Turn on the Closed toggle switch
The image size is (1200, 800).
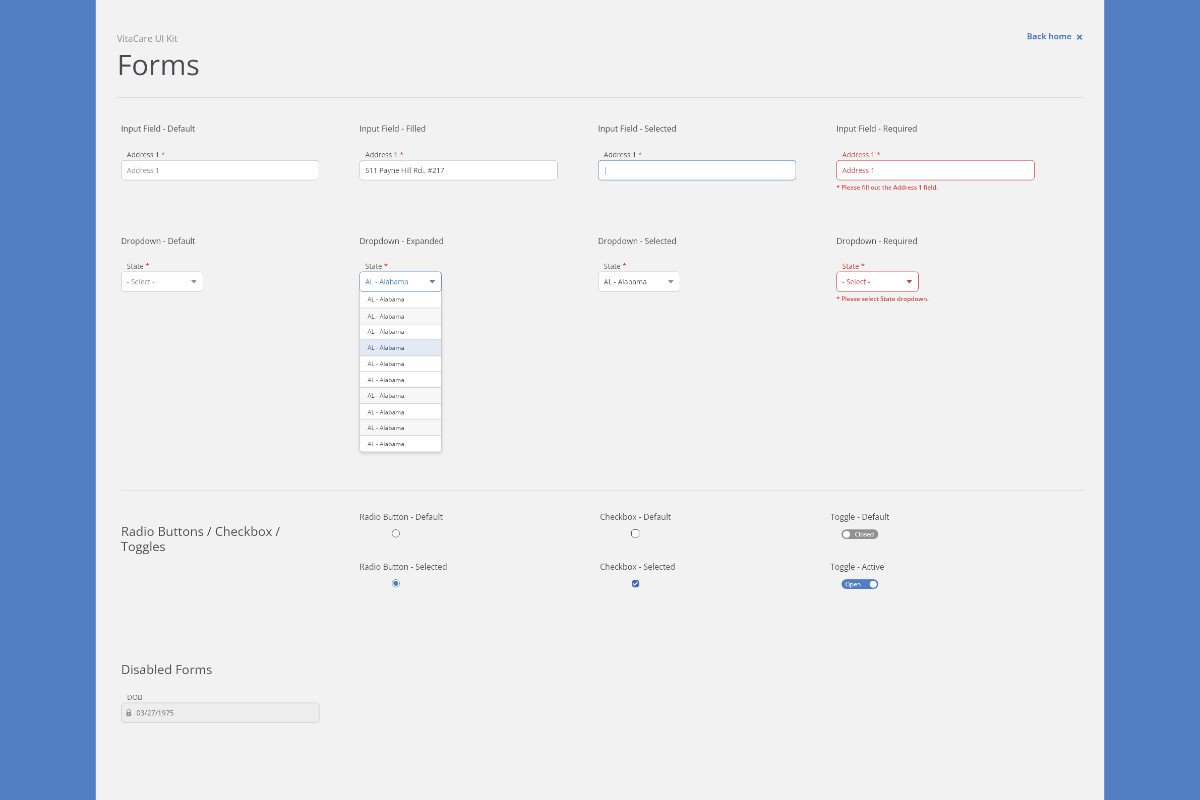(859, 534)
